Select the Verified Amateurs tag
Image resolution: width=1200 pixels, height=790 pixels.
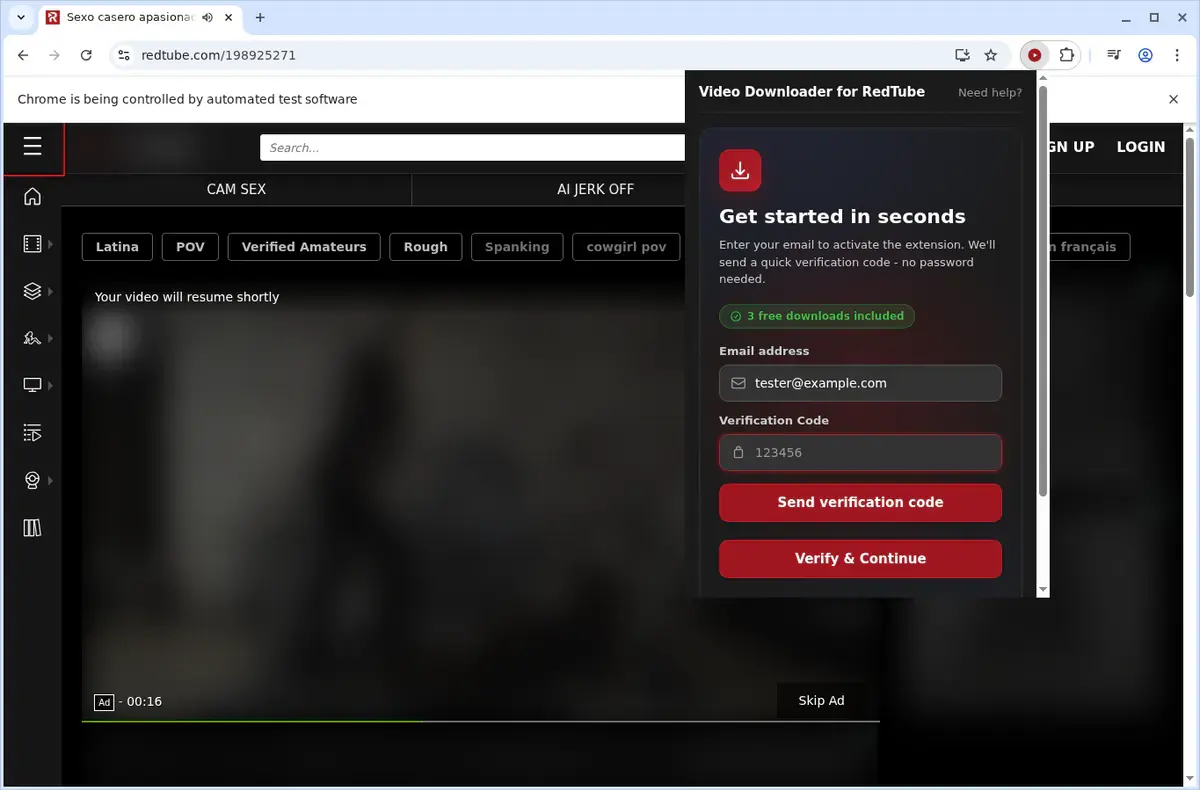click(304, 247)
